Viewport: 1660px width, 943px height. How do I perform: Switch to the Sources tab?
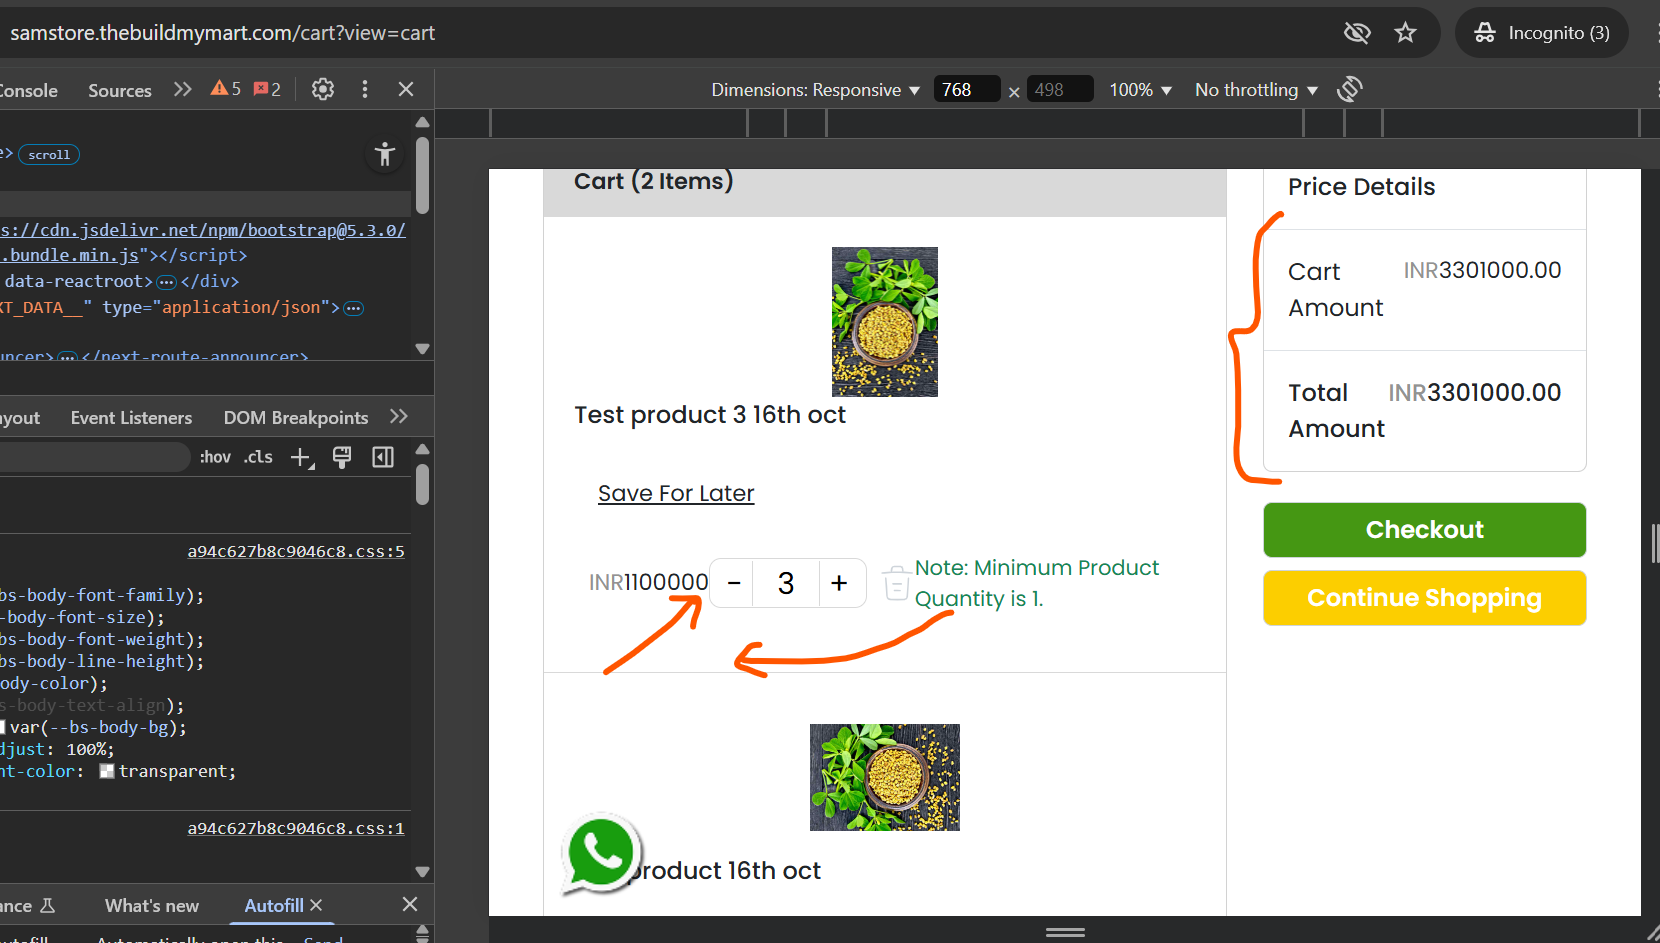[x=120, y=90]
